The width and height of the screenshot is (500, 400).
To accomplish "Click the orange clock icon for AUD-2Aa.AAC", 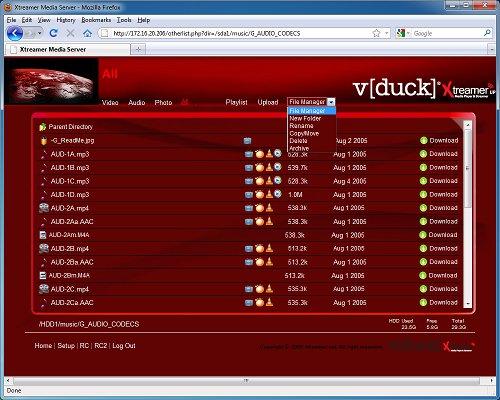I will [259, 222].
